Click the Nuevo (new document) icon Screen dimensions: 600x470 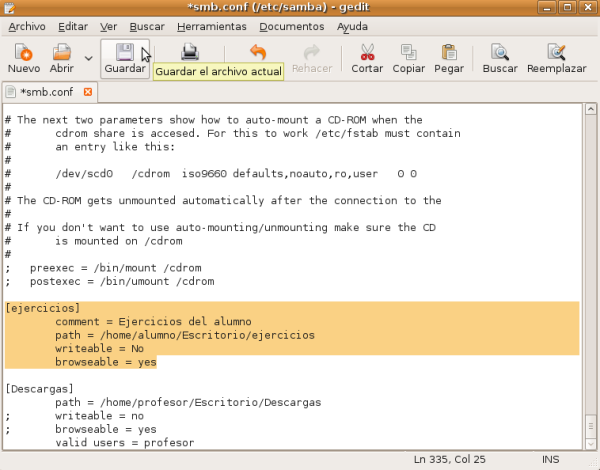(x=23, y=52)
